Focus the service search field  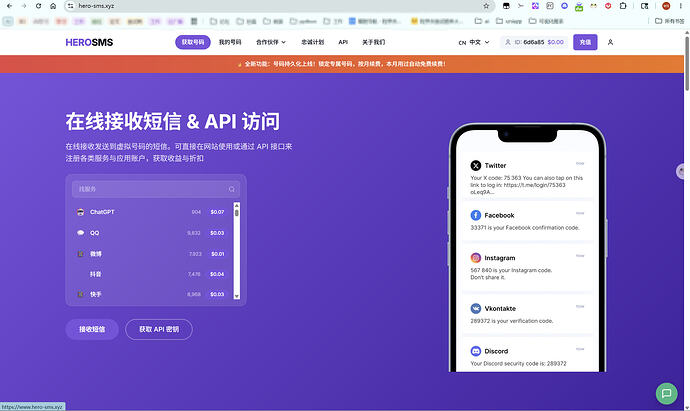[x=156, y=189]
